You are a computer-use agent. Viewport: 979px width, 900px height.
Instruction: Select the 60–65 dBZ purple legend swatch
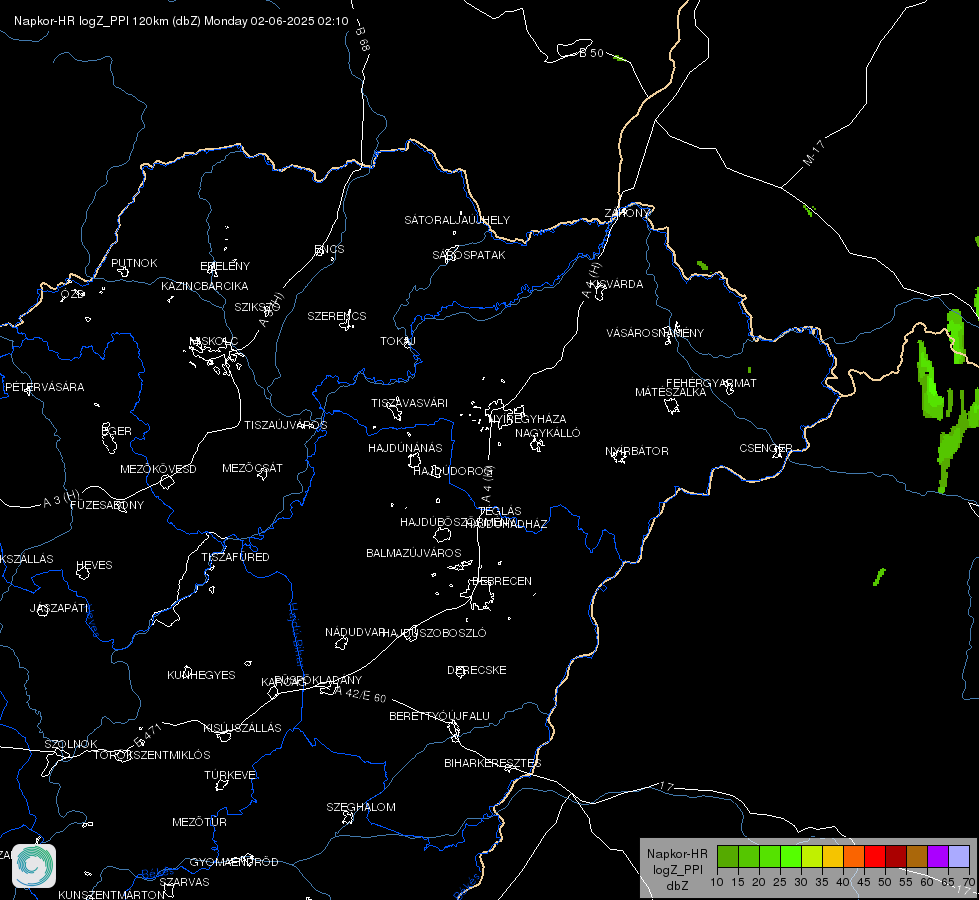pos(938,856)
